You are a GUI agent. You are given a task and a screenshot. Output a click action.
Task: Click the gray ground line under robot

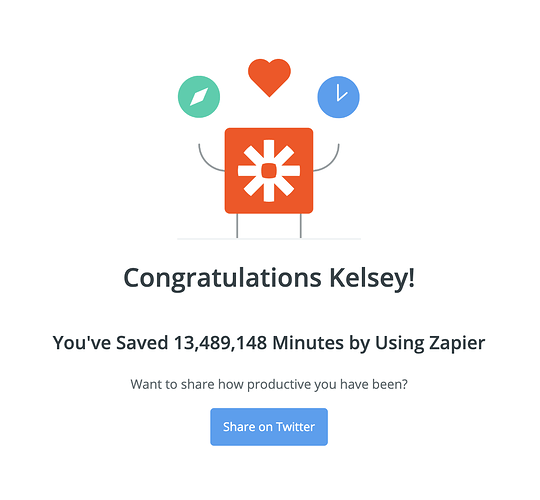point(269,238)
